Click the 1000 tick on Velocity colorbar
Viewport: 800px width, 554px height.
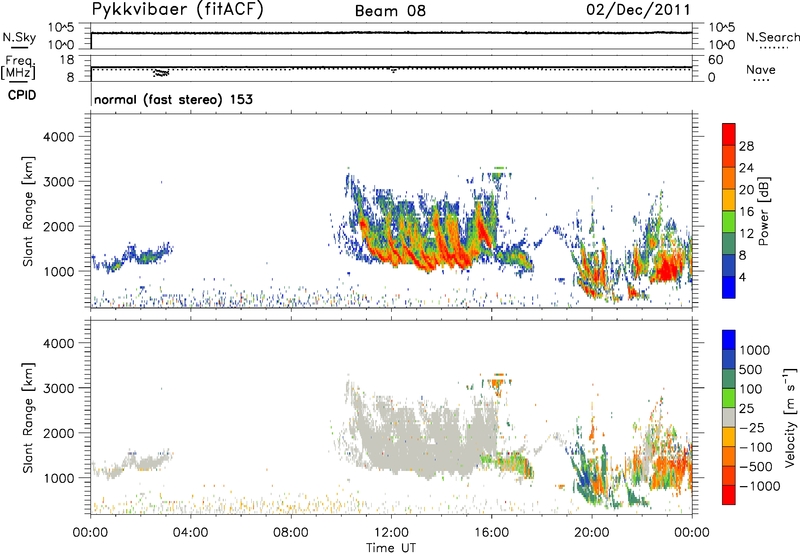click(755, 350)
